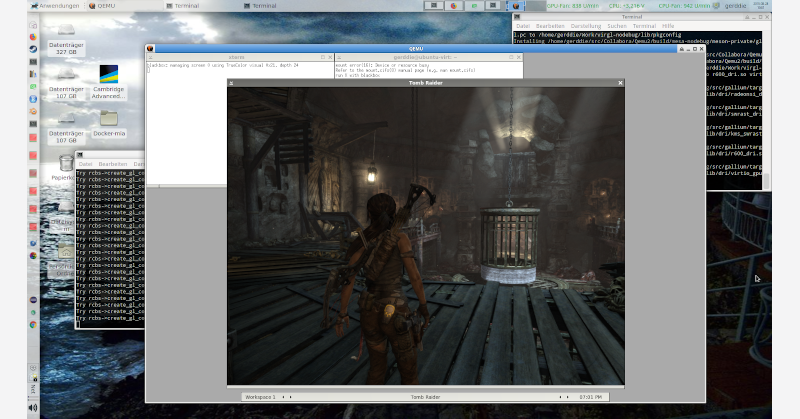The width and height of the screenshot is (800, 419).
Task: Open Bluetooth icon in left dock
Action: pos(33,98)
